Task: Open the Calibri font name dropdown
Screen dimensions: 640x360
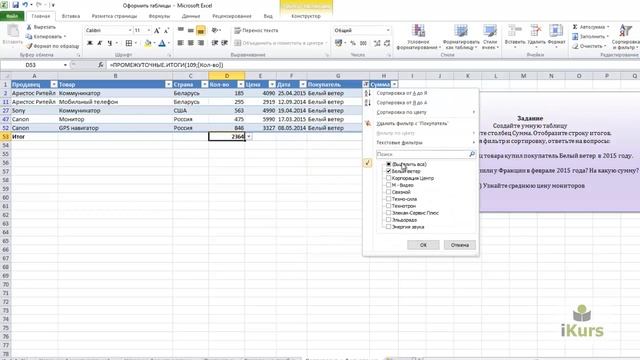Action: tap(130, 31)
